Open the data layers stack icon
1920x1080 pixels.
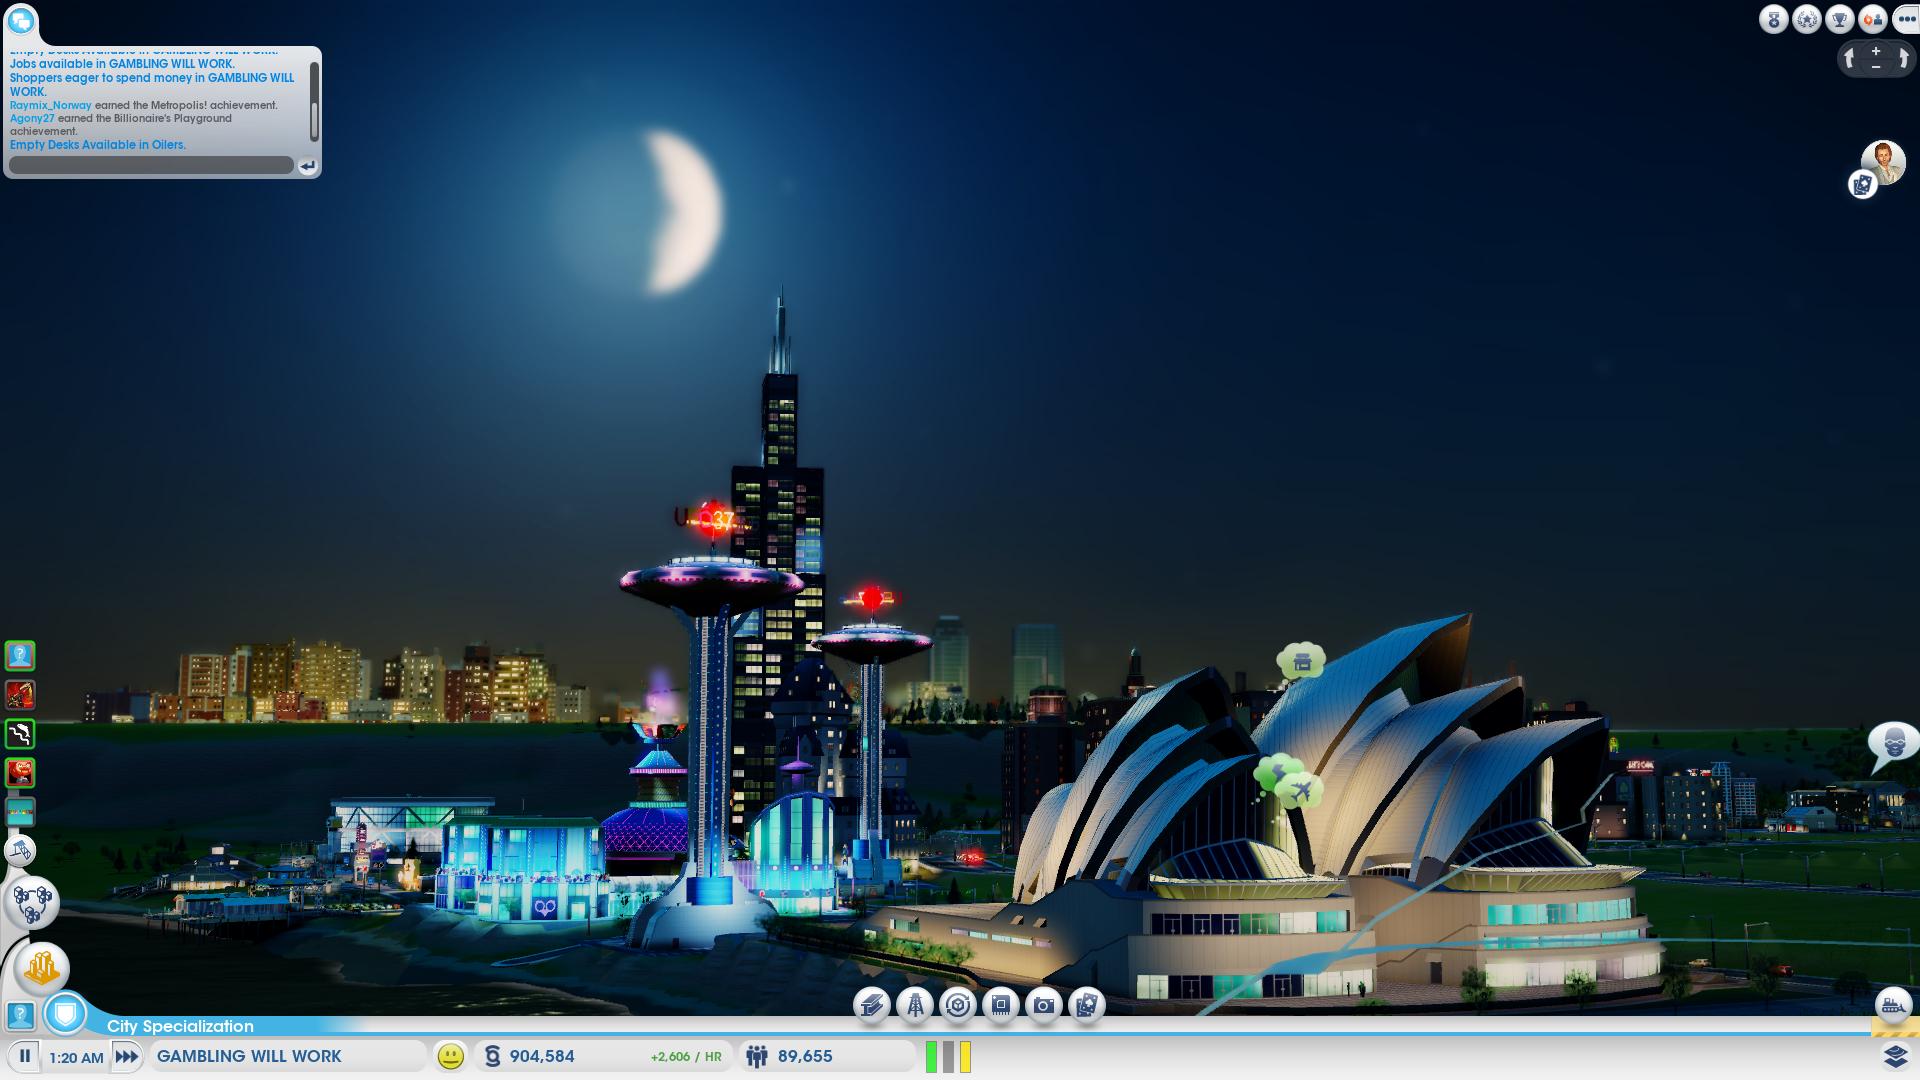point(1895,1056)
